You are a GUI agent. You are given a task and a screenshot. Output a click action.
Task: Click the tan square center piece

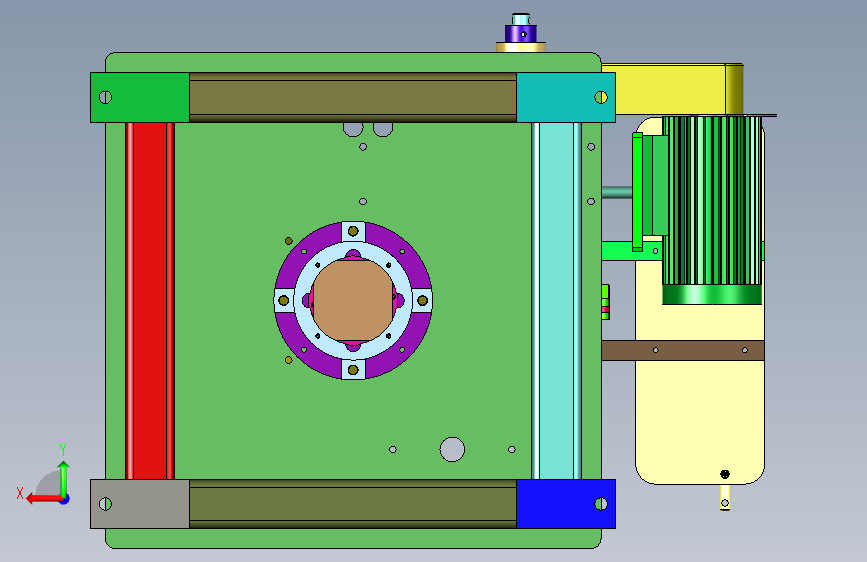353,300
